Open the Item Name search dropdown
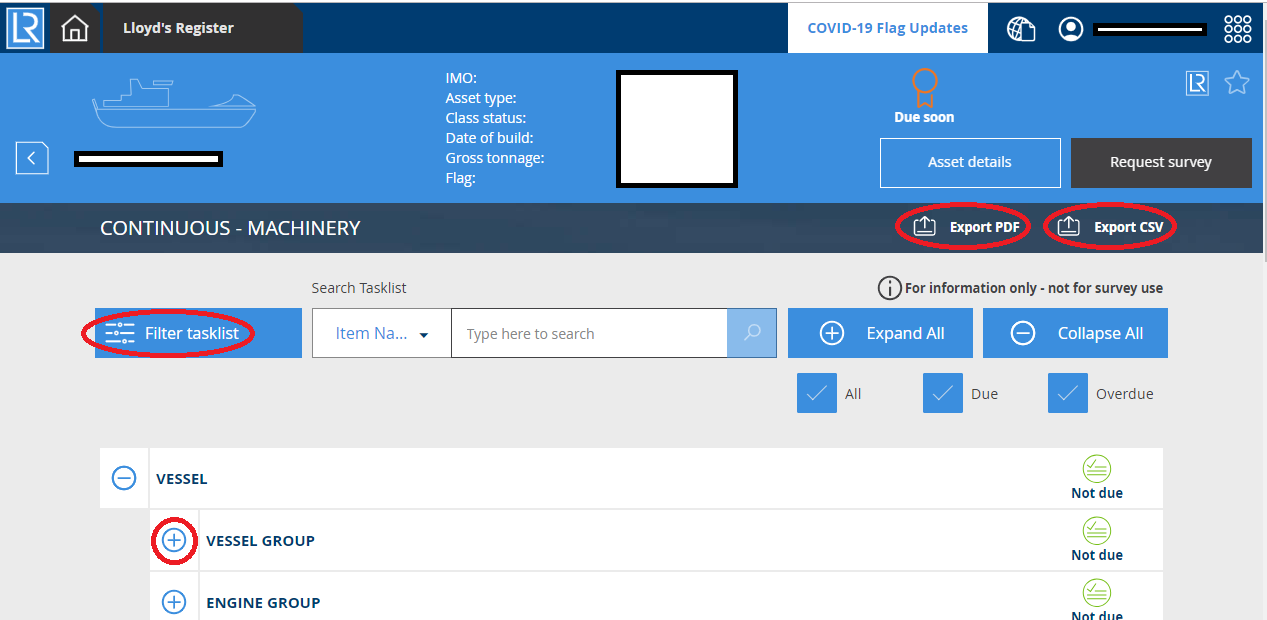This screenshot has width=1267, height=620. [x=382, y=333]
